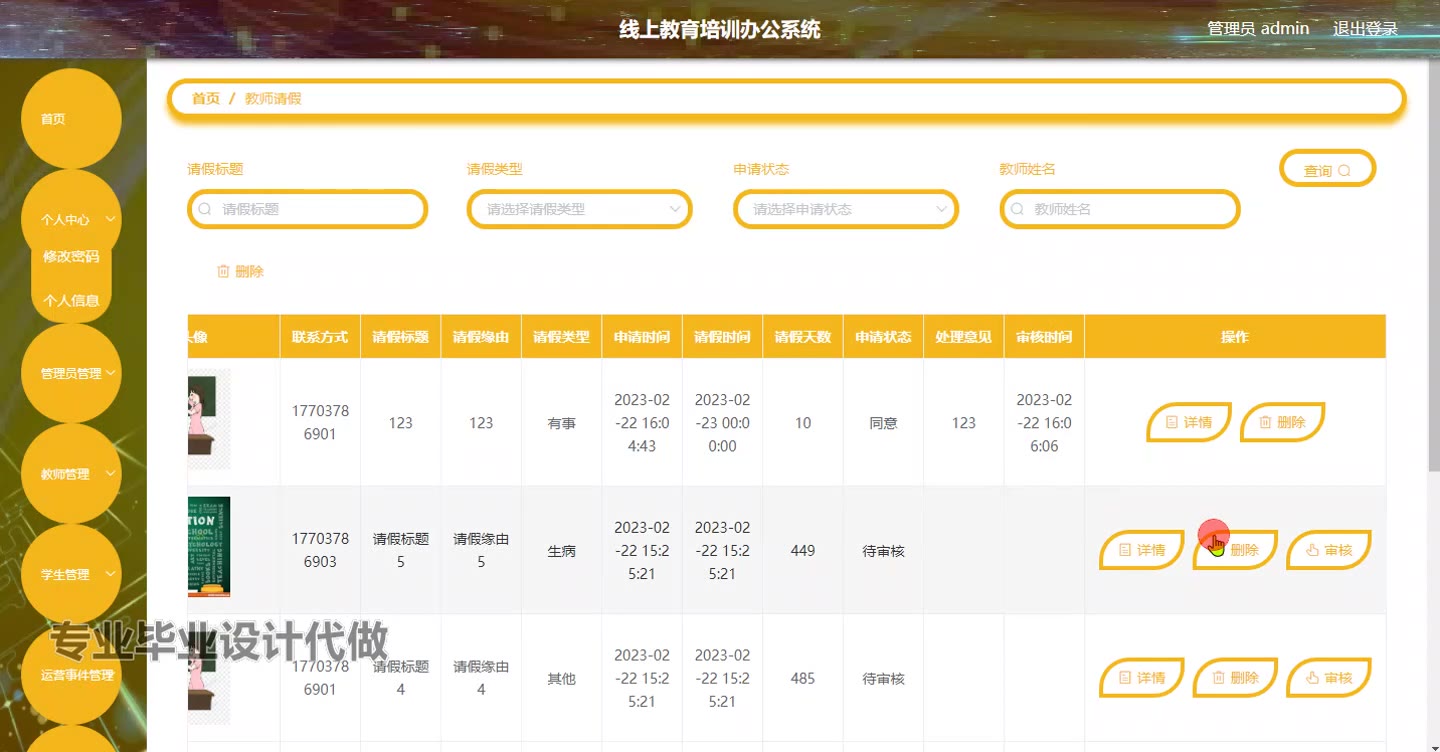Click 首页 in the breadcrumb
Viewport: 1440px width, 752px height.
pos(206,98)
